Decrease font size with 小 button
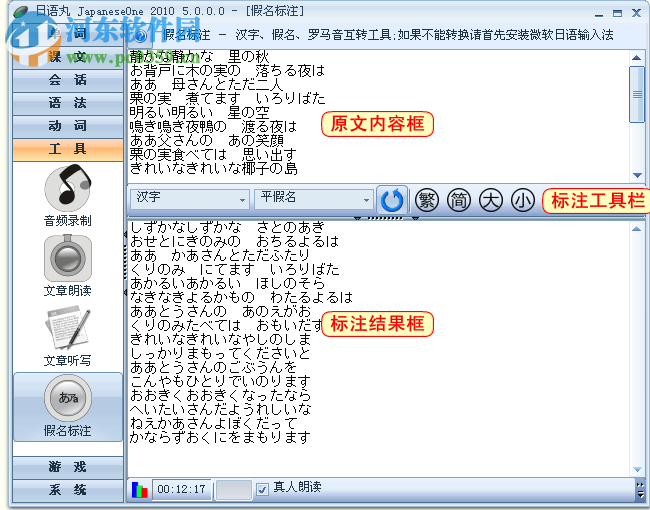650x510 pixels. pyautogui.click(x=522, y=200)
